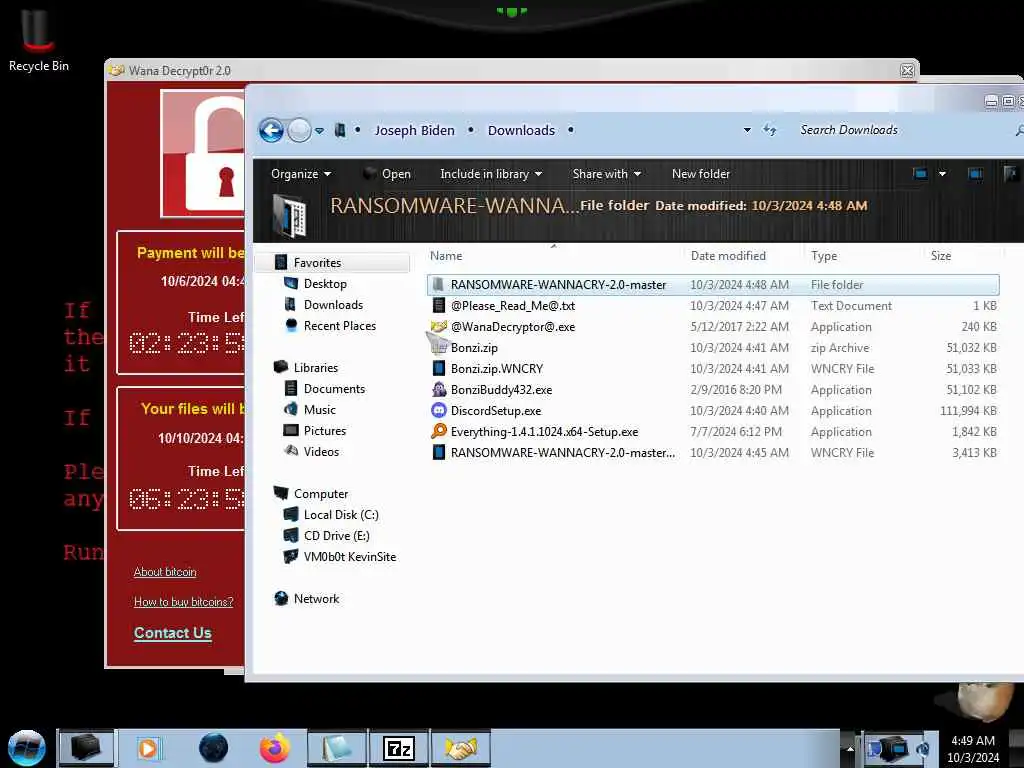Expand the view options dropdown arrow

tap(942, 174)
